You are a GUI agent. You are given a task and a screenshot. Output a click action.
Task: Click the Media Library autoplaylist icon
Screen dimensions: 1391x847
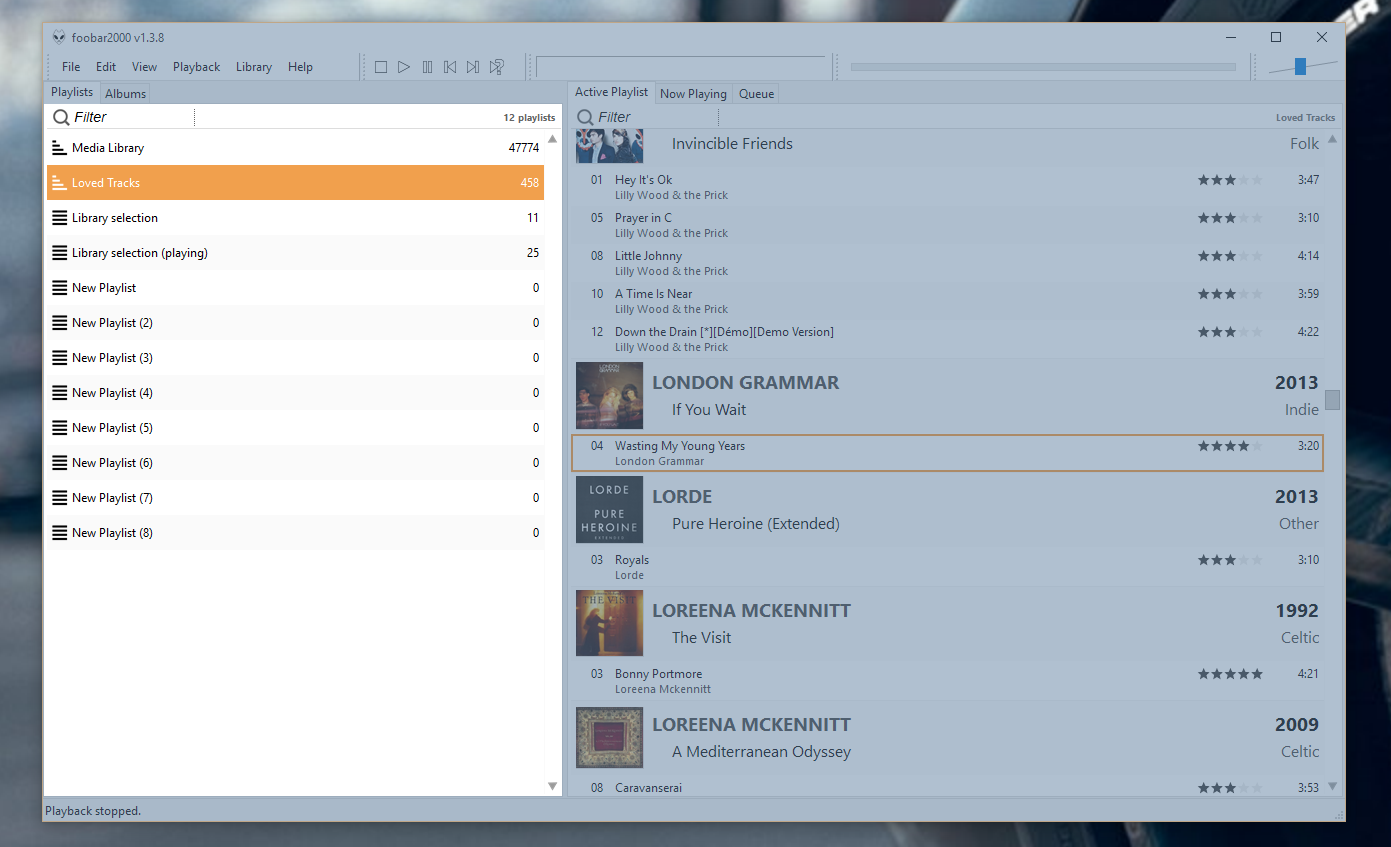59,148
